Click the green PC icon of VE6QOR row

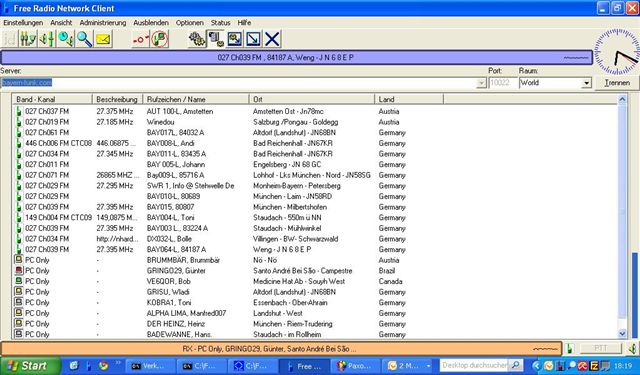(x=19, y=281)
